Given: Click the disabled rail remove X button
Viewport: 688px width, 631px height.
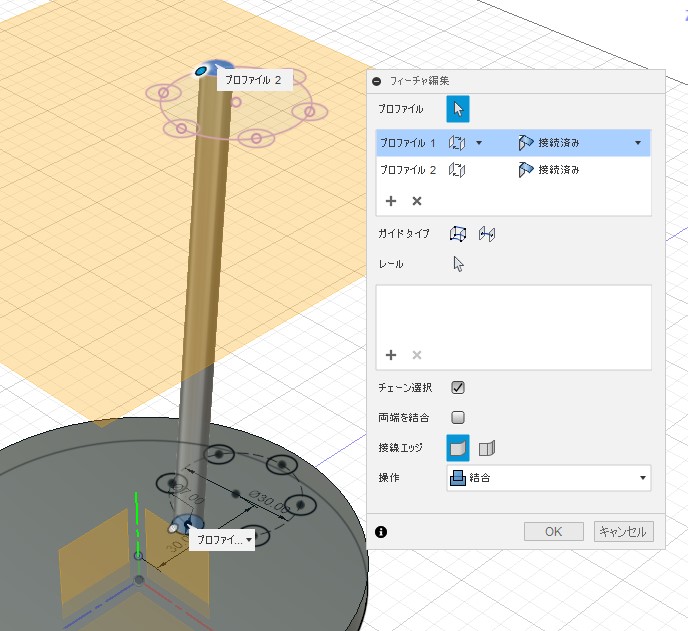Looking at the screenshot, I should tap(417, 355).
